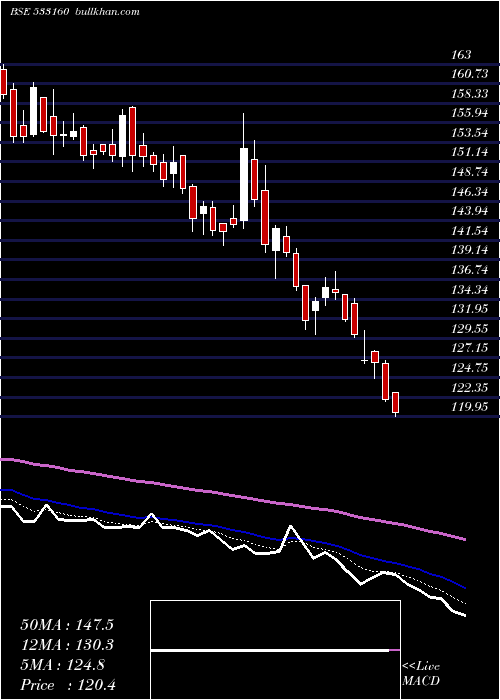Click the MACD indicator box

pyautogui.click(x=275, y=650)
